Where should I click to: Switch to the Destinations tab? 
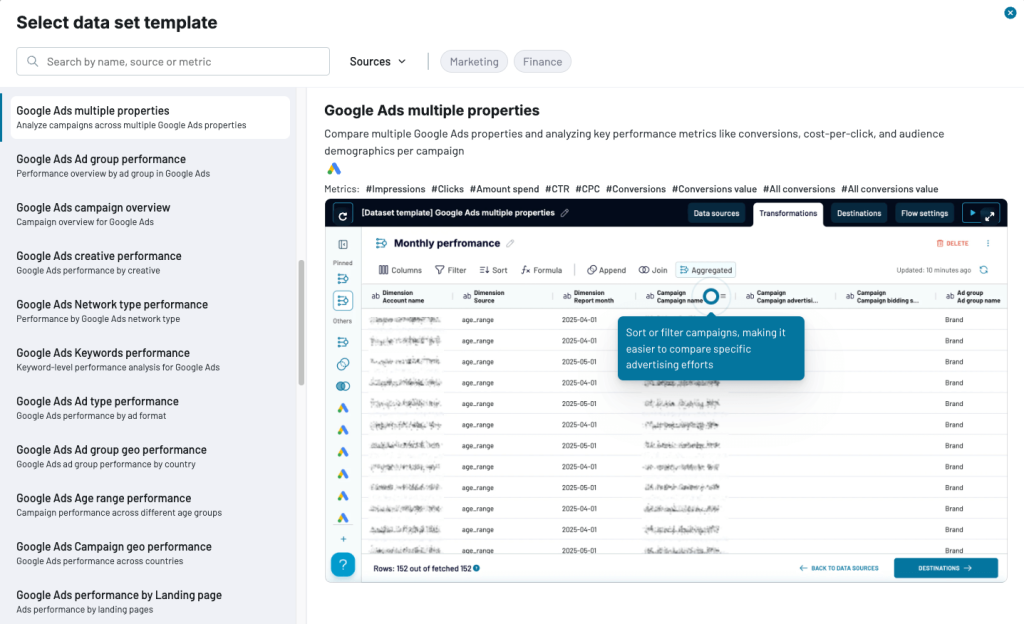(x=859, y=213)
